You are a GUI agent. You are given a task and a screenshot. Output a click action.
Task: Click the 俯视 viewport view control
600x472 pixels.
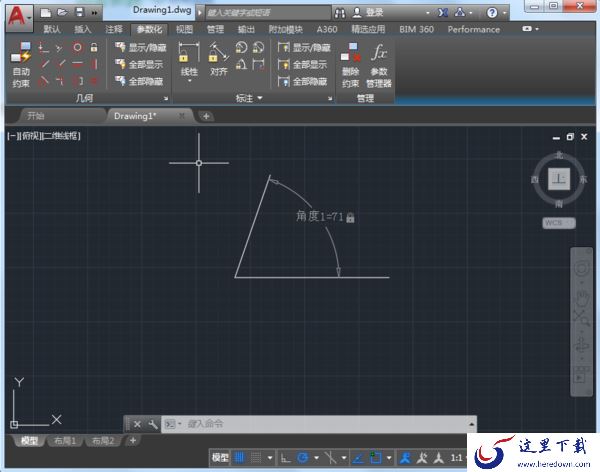31,136
